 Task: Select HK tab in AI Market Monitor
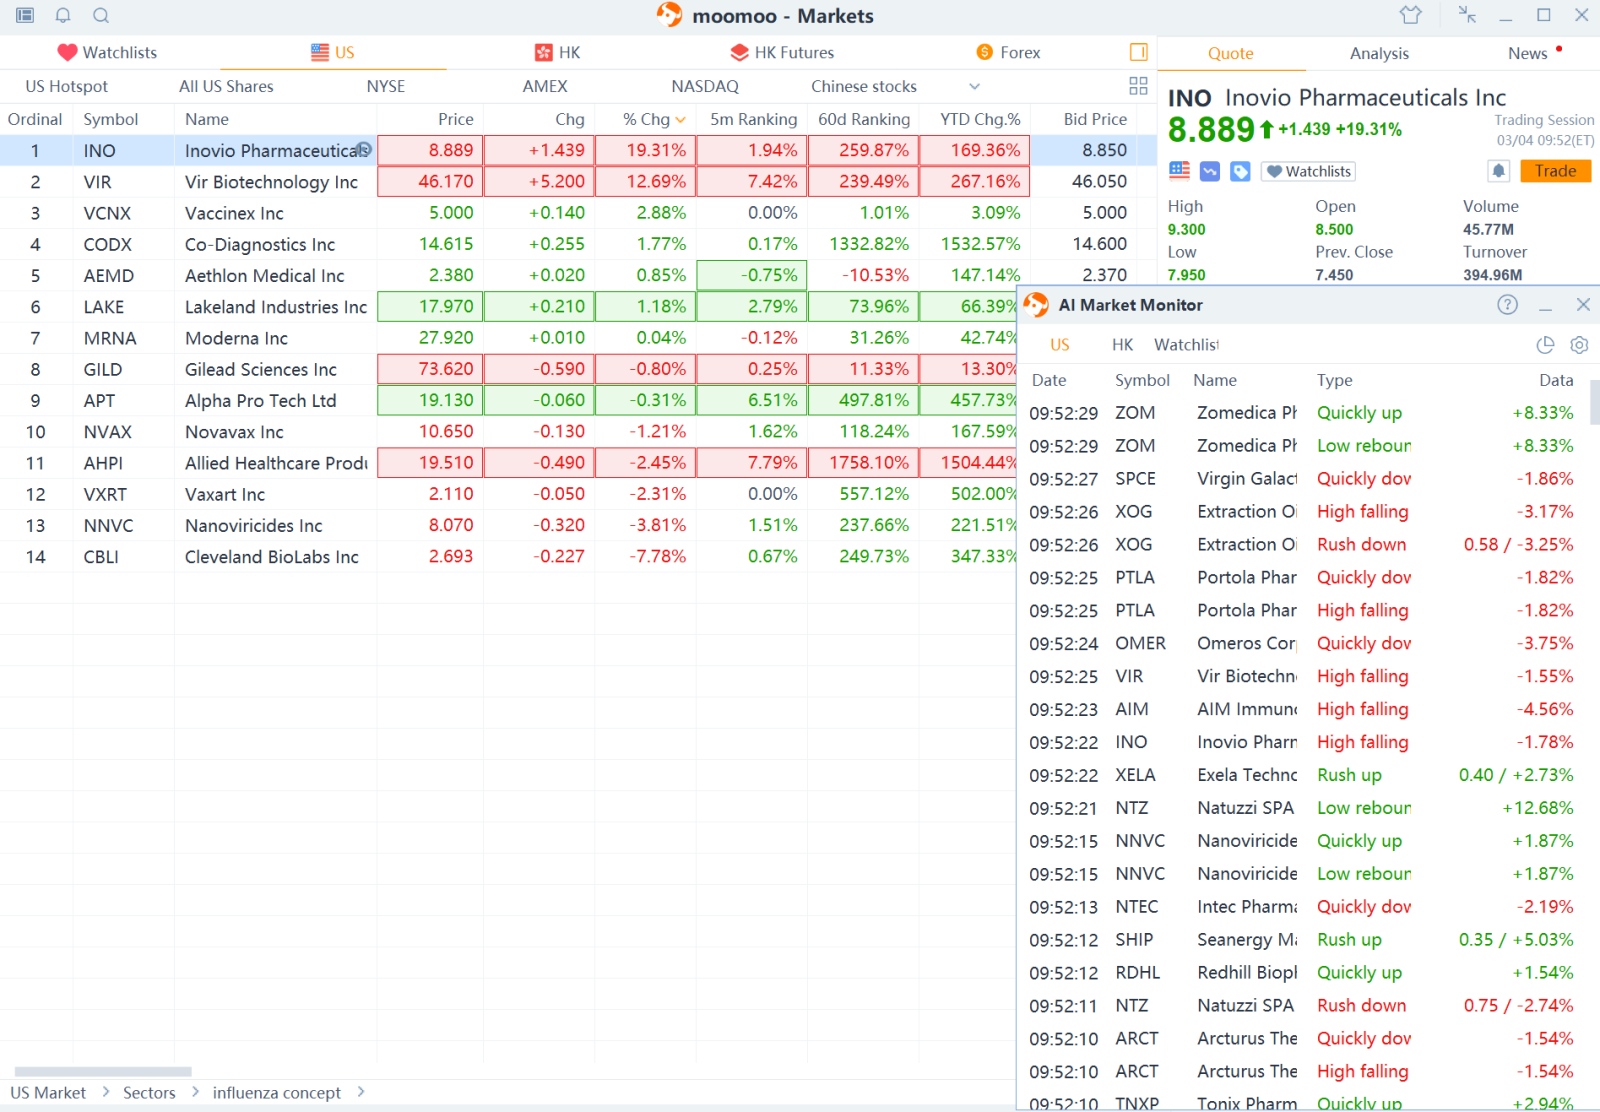coord(1122,345)
